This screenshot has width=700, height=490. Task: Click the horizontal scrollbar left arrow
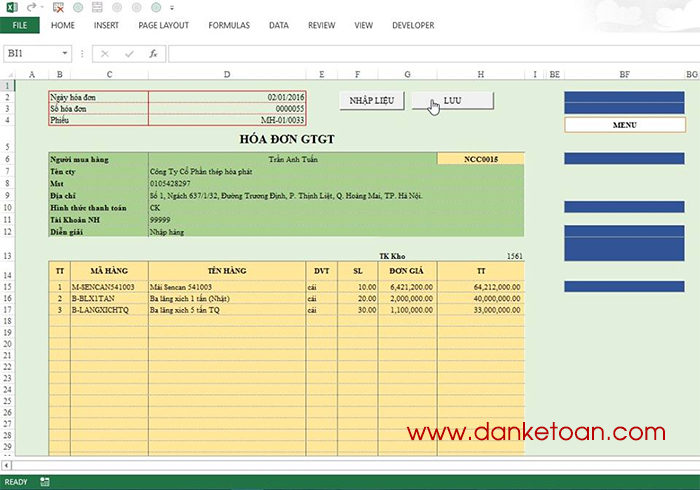point(6,465)
